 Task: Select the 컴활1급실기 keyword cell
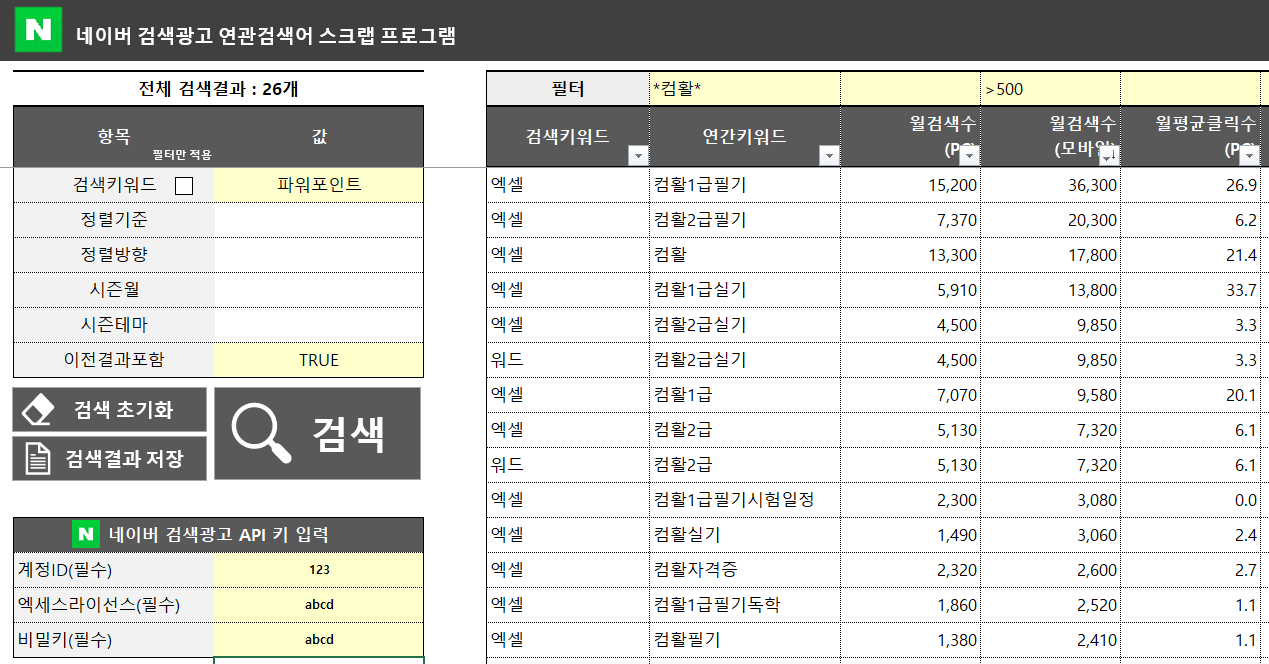point(745,290)
